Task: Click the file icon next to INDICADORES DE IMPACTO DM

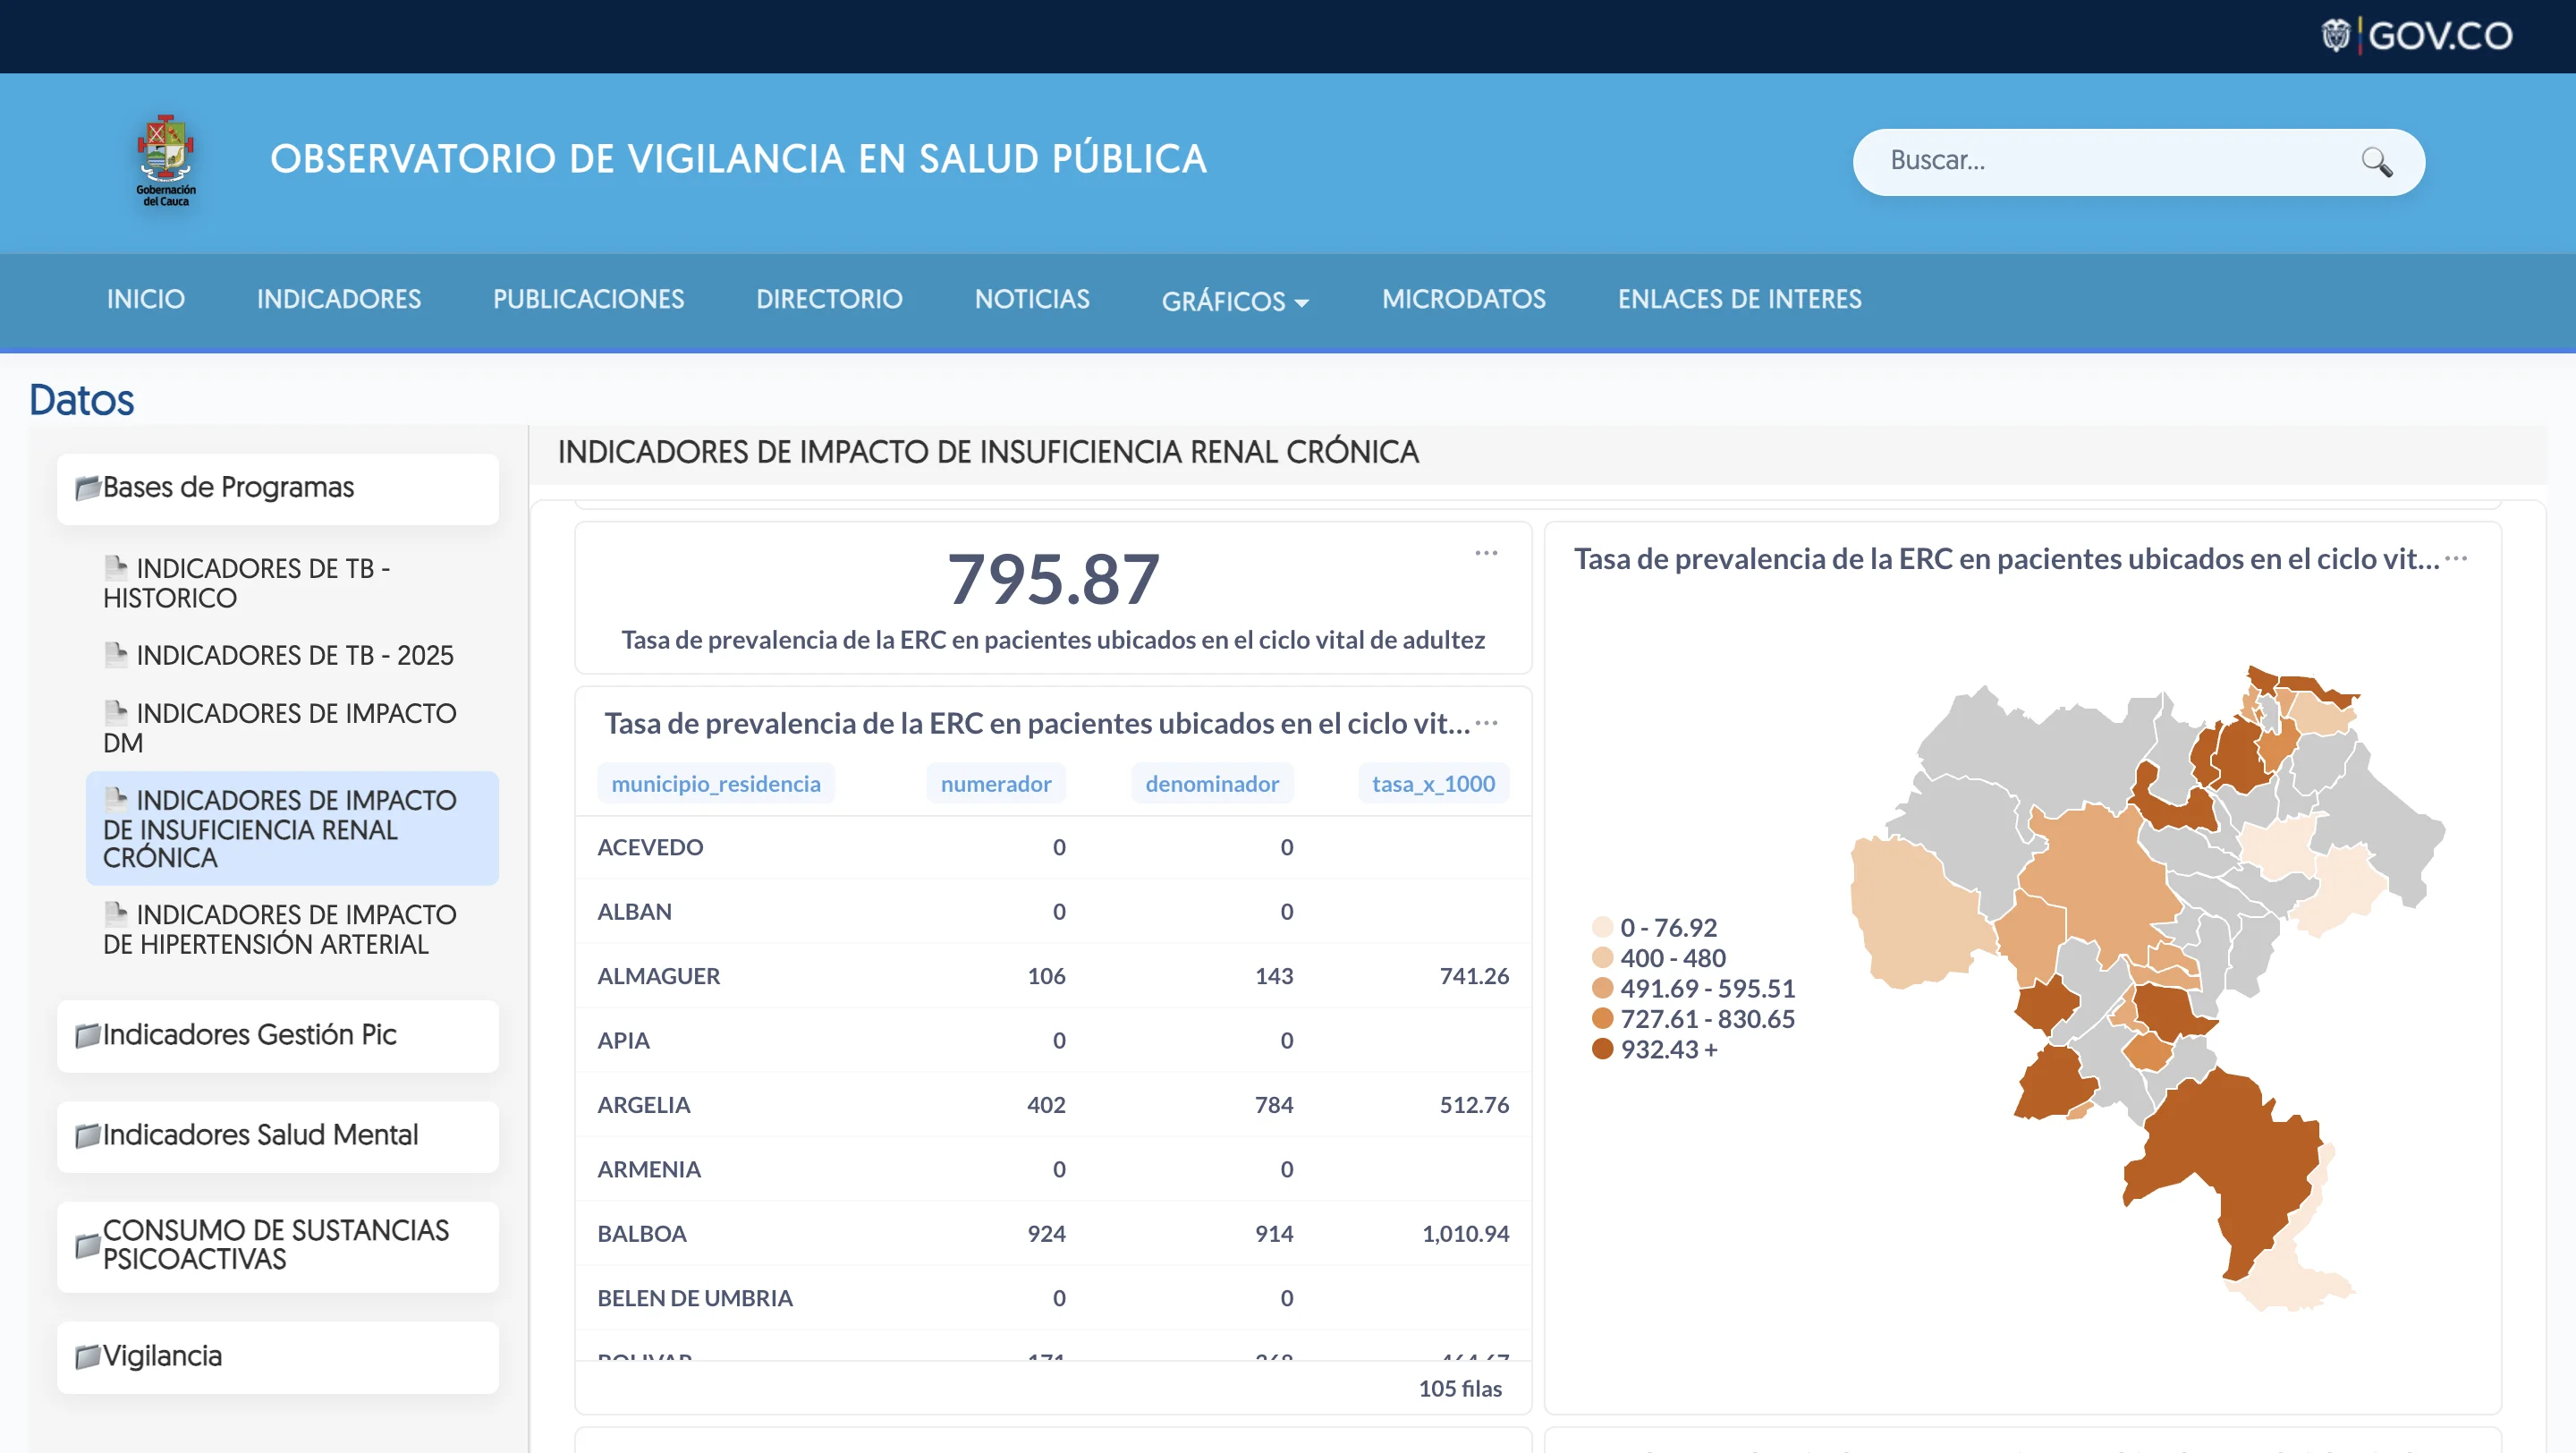Action: coord(117,713)
